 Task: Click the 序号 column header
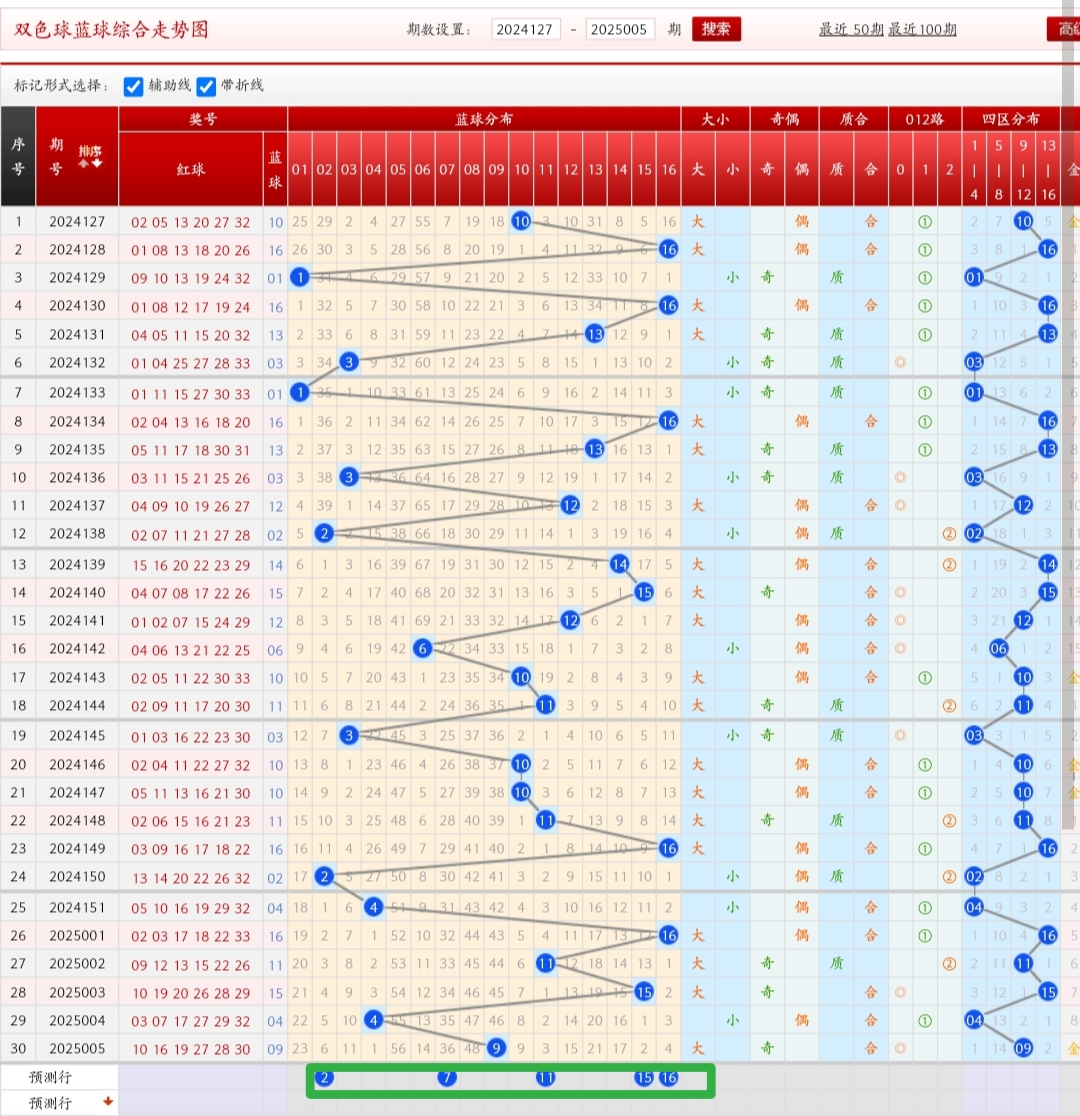tap(18, 157)
